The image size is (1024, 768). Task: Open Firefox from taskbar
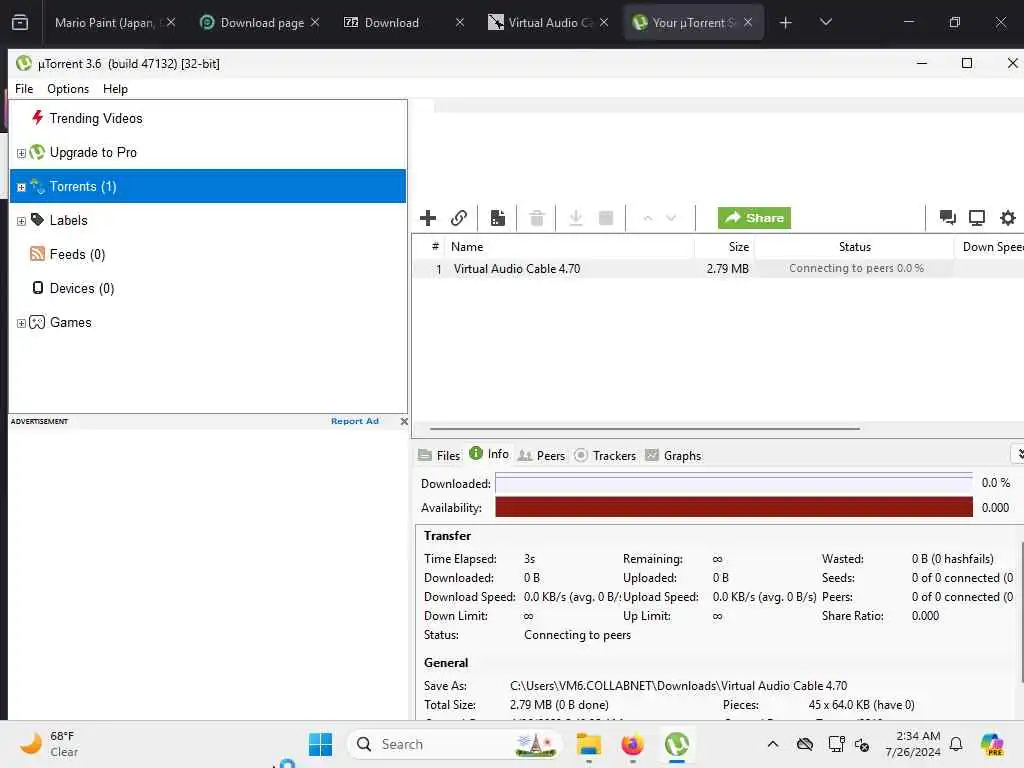click(632, 744)
